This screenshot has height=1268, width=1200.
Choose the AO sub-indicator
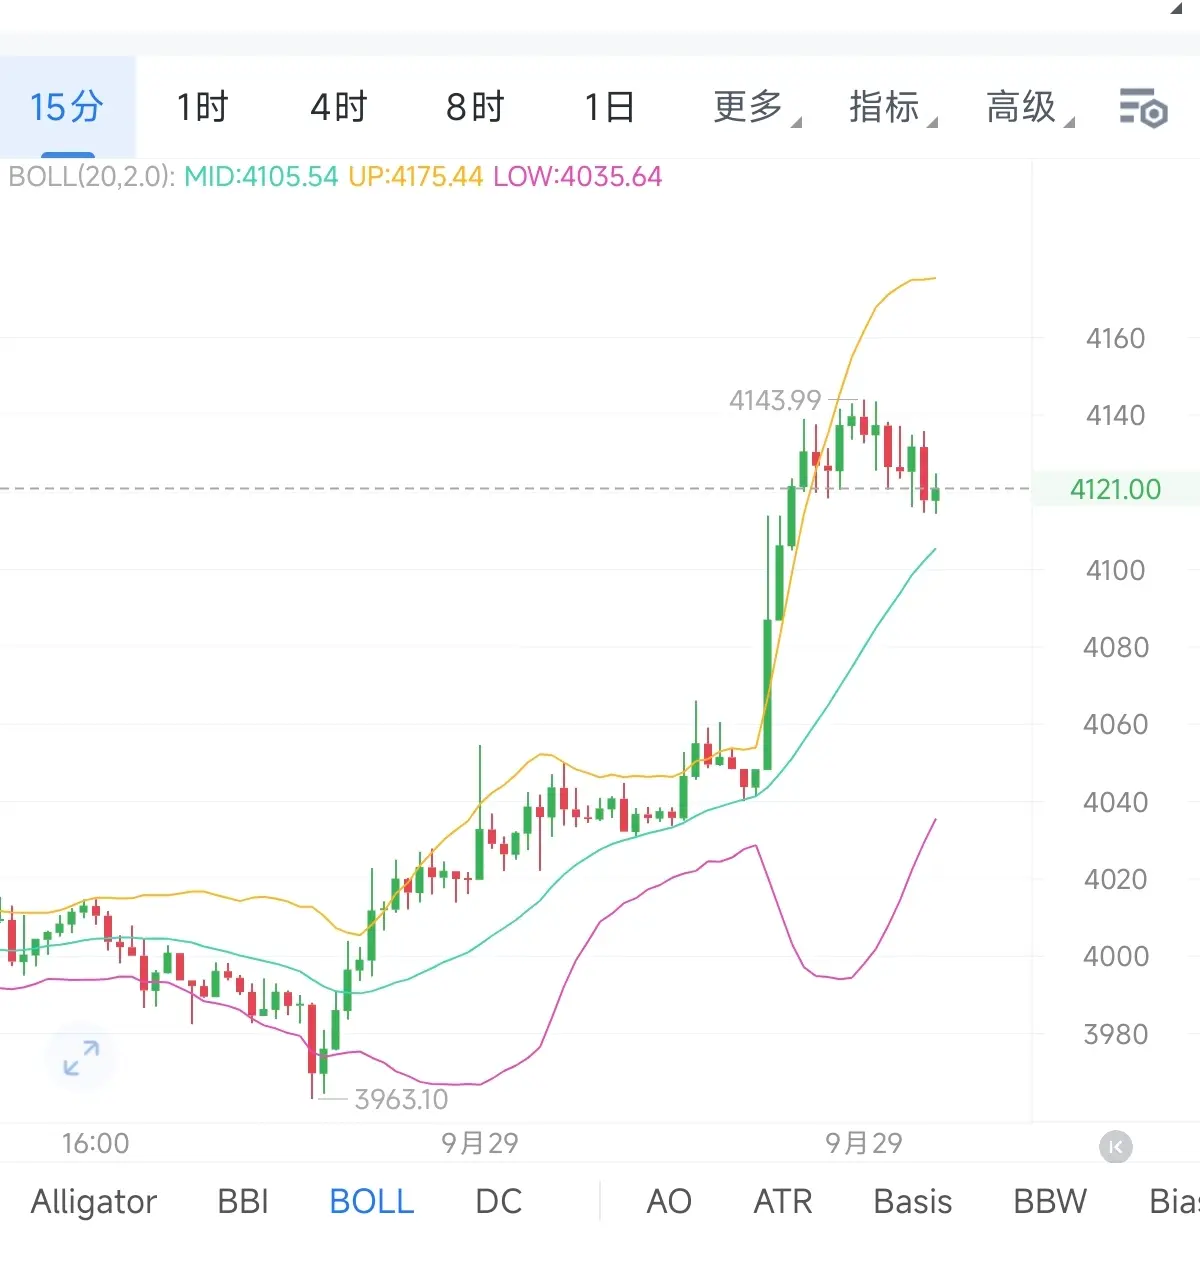coord(669,1201)
